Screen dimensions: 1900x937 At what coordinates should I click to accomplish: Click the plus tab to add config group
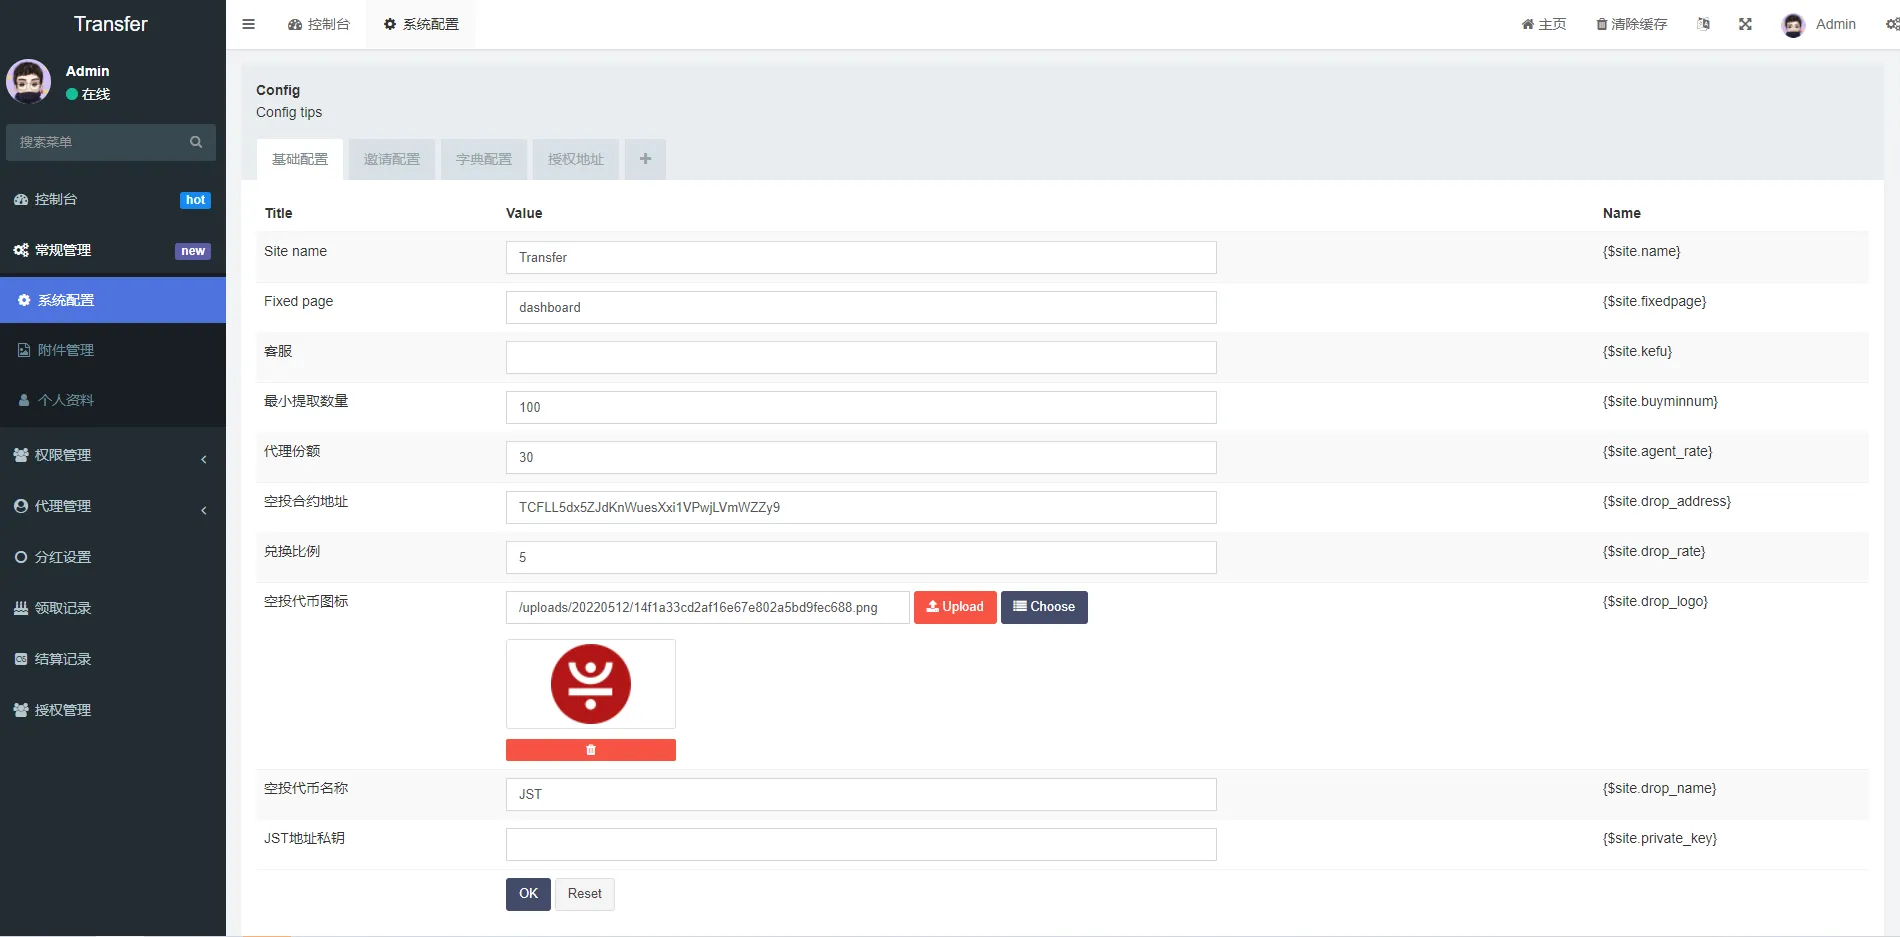click(x=645, y=159)
